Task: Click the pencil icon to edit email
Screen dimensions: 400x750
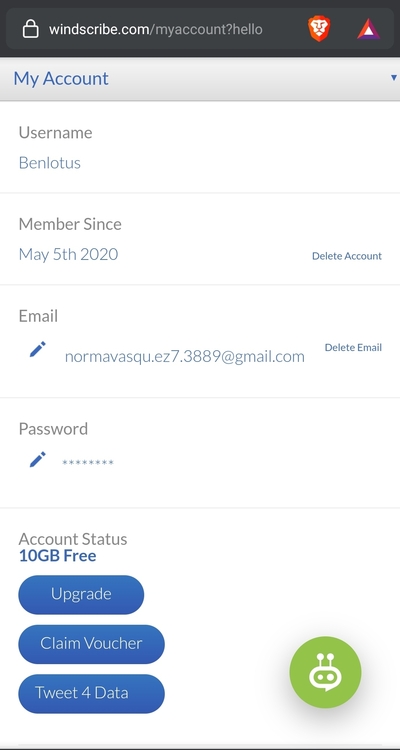Action: 38,349
